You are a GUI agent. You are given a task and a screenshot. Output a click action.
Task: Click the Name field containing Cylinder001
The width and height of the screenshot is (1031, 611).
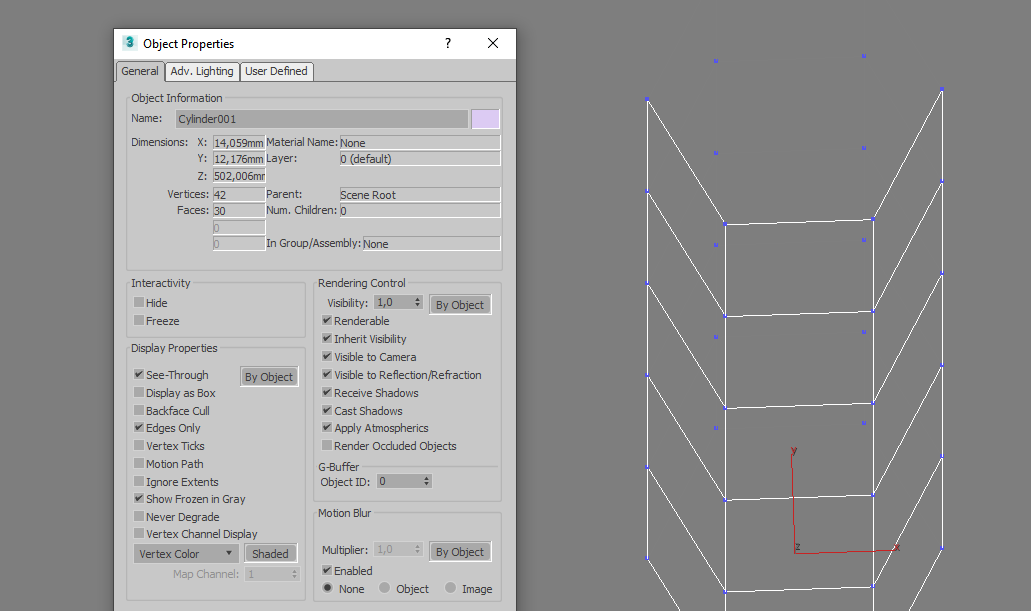pos(322,119)
